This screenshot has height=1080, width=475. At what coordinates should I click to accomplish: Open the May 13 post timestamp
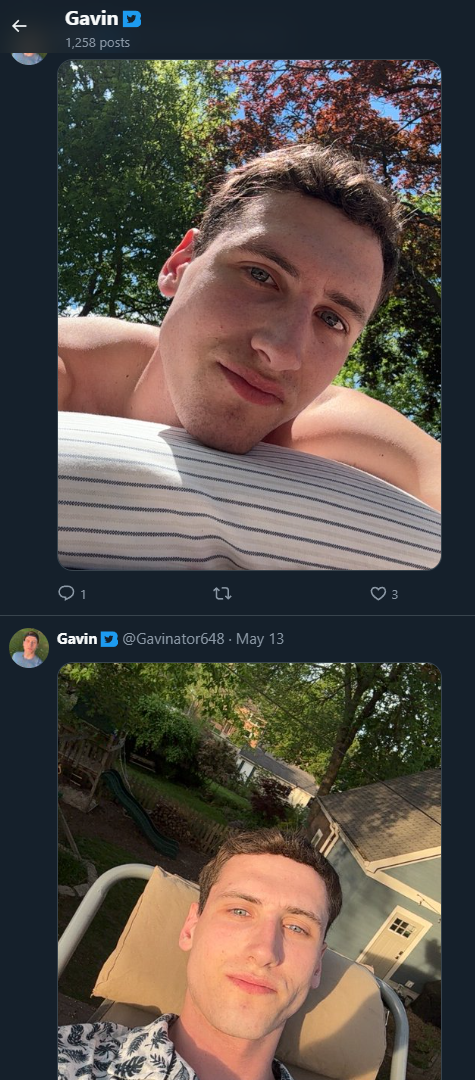tap(260, 639)
